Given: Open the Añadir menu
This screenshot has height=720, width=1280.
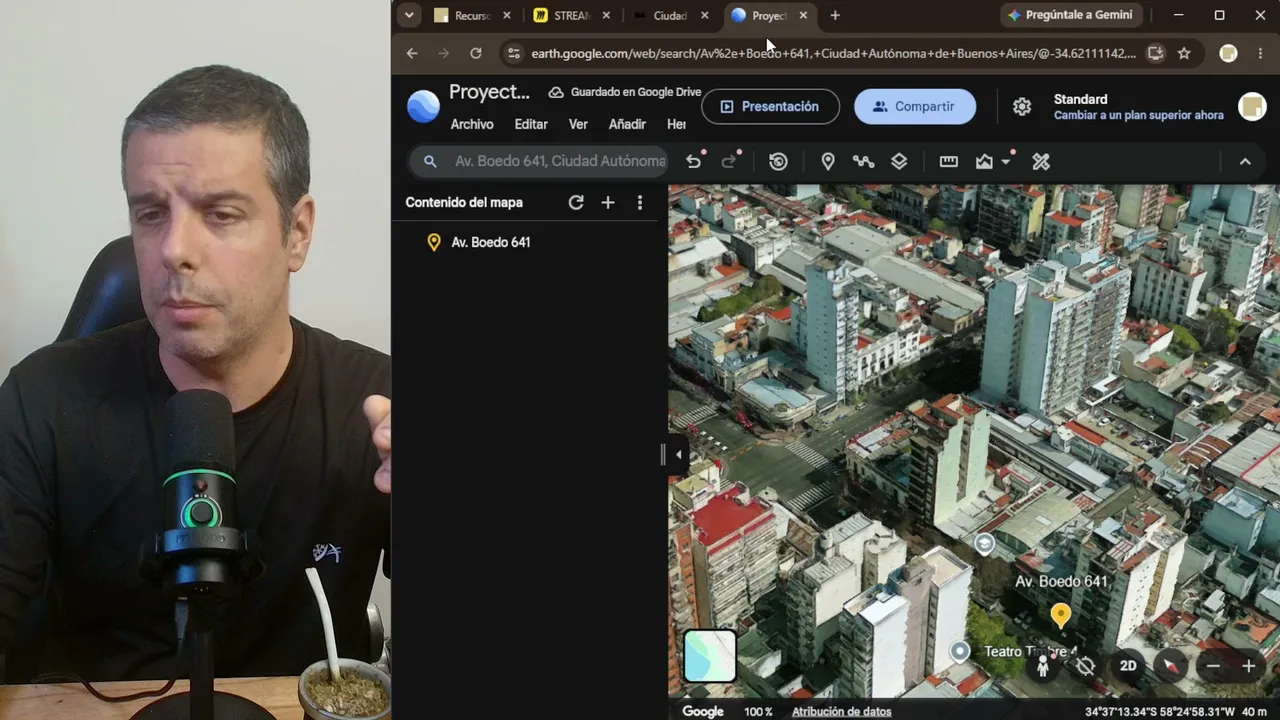Looking at the screenshot, I should pos(627,124).
